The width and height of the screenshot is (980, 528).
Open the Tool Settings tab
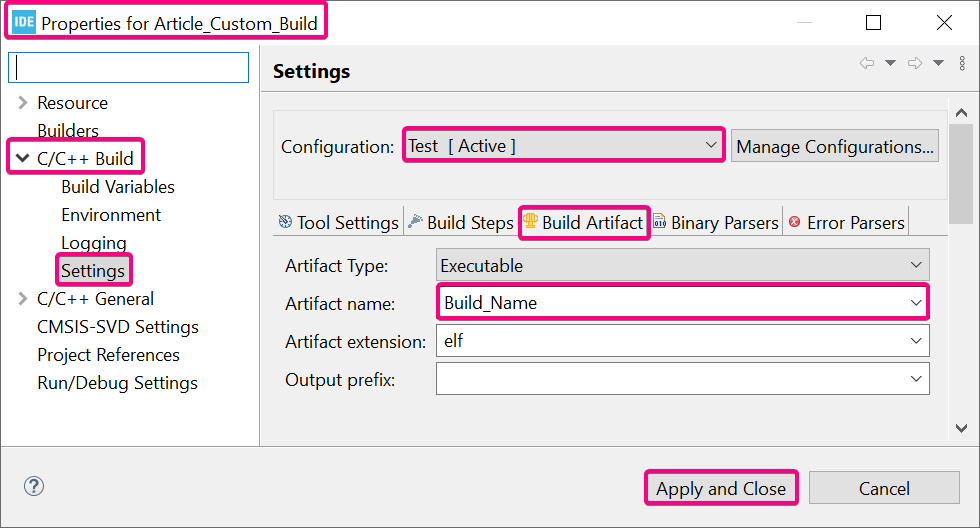pyautogui.click(x=338, y=223)
